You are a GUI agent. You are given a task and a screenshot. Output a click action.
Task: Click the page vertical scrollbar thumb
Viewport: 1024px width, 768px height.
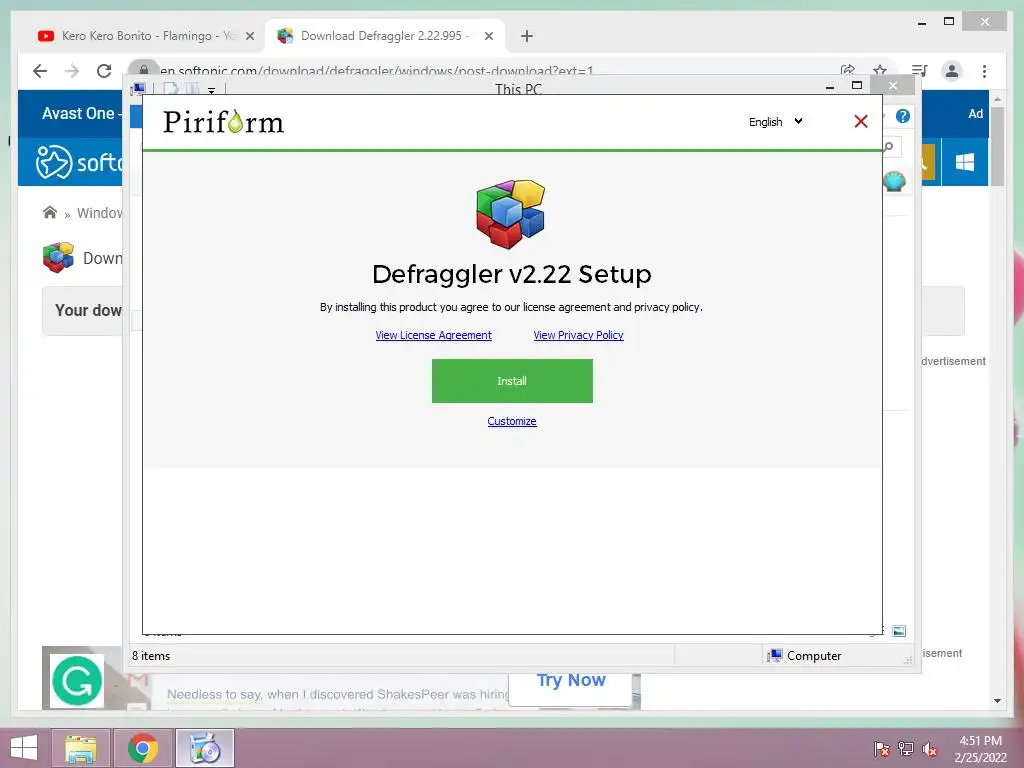tap(997, 147)
